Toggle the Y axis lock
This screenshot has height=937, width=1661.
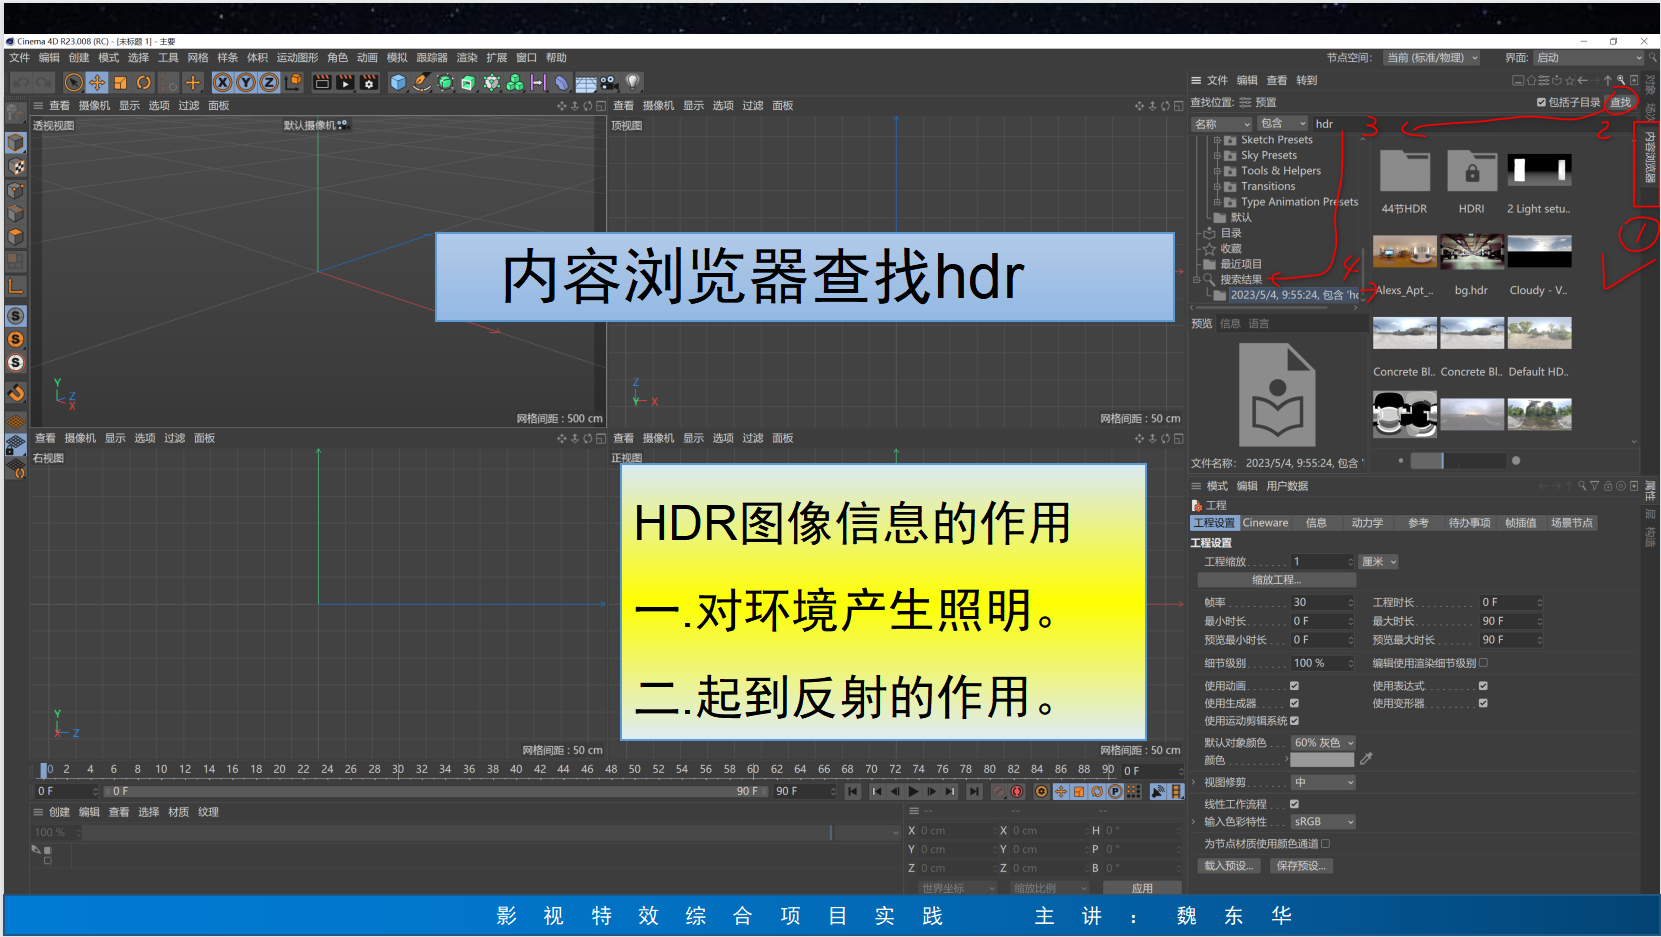pos(246,83)
